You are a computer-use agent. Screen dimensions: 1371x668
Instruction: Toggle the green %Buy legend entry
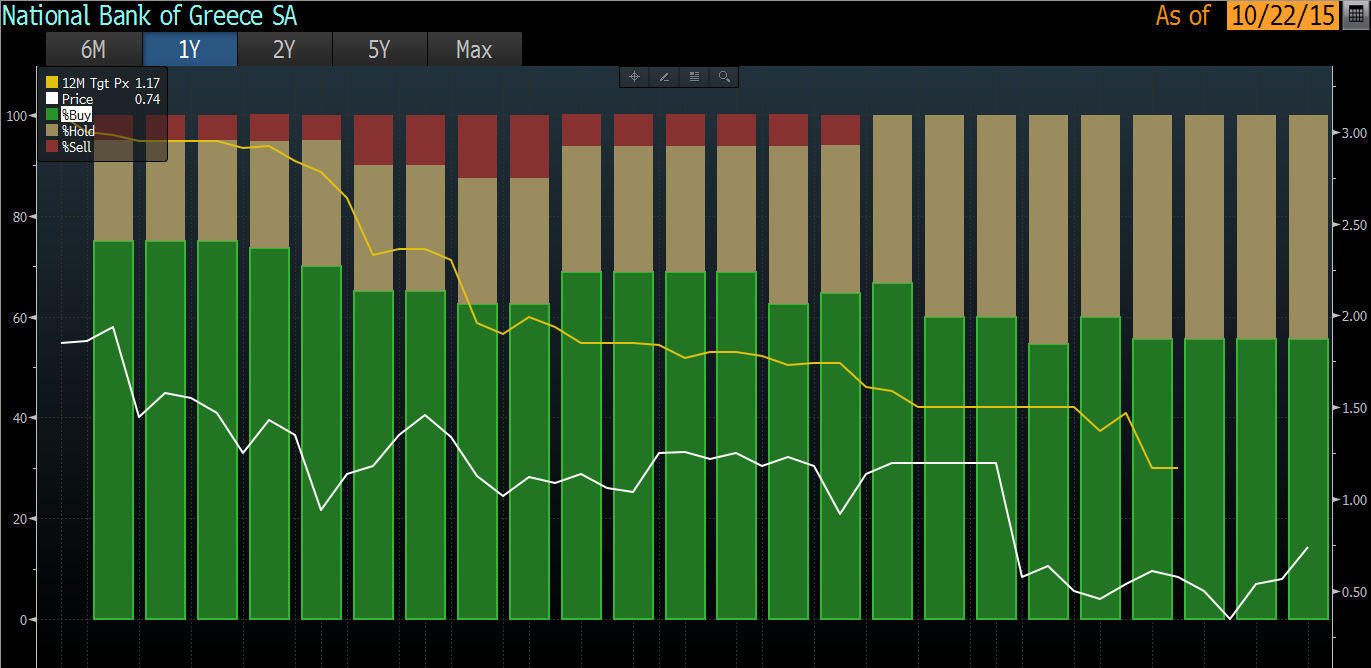click(70, 115)
